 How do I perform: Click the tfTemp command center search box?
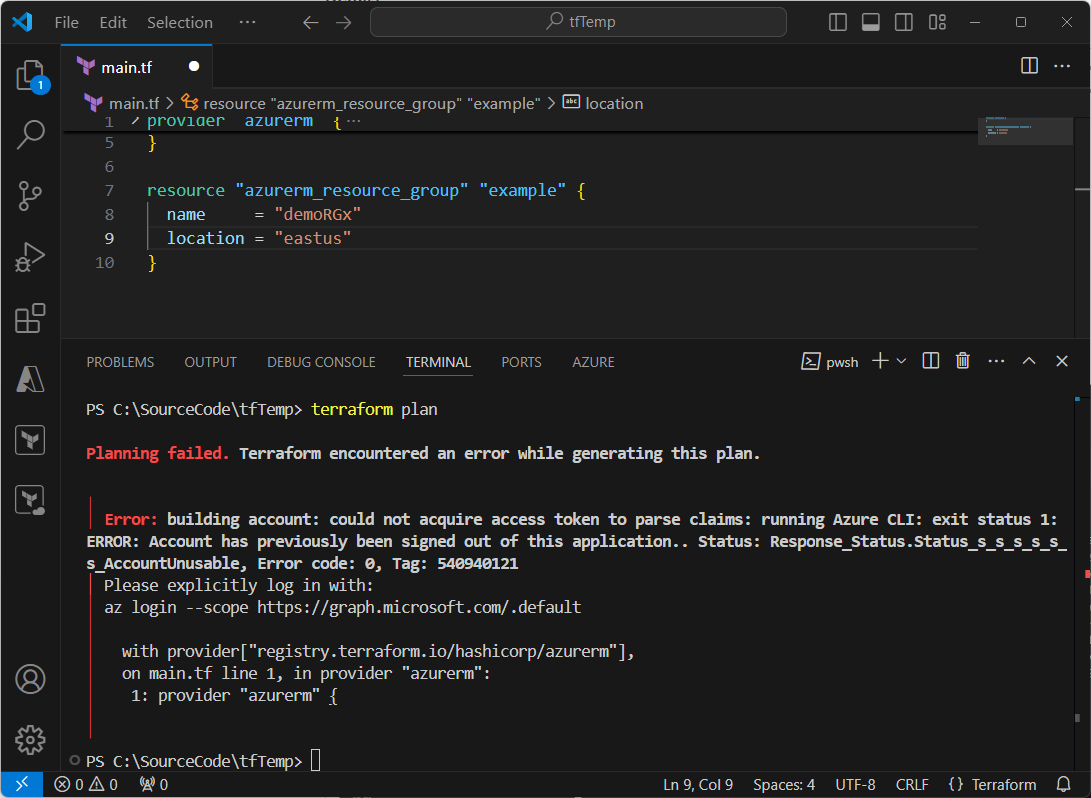pos(578,22)
